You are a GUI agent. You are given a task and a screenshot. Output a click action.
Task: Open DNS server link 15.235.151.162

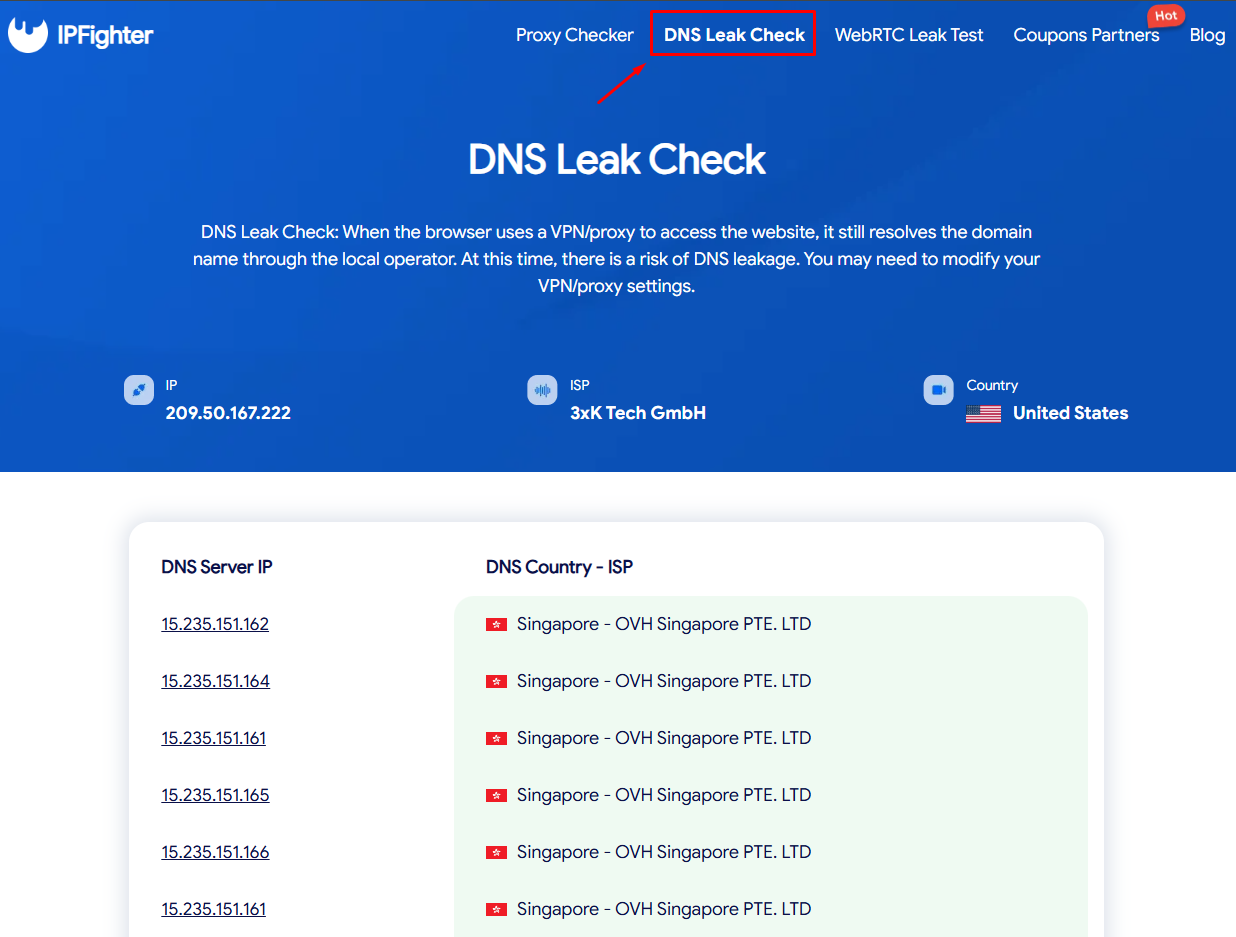(215, 624)
